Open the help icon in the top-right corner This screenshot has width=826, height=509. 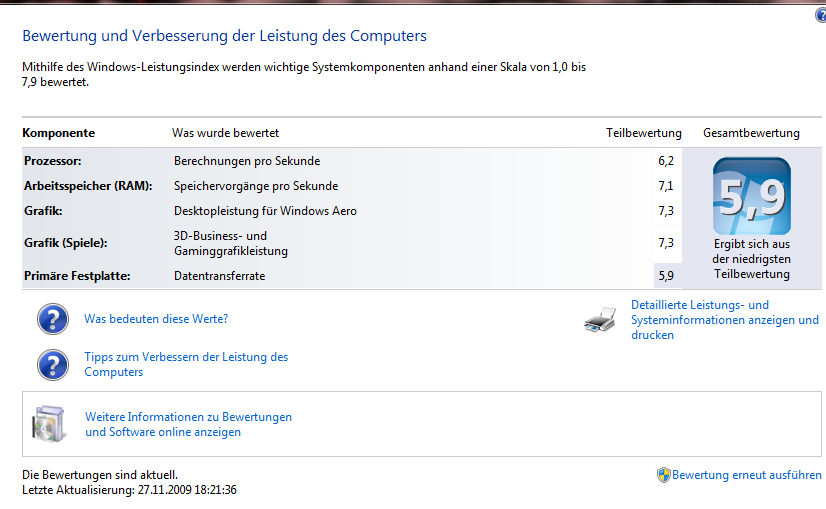[821, 15]
